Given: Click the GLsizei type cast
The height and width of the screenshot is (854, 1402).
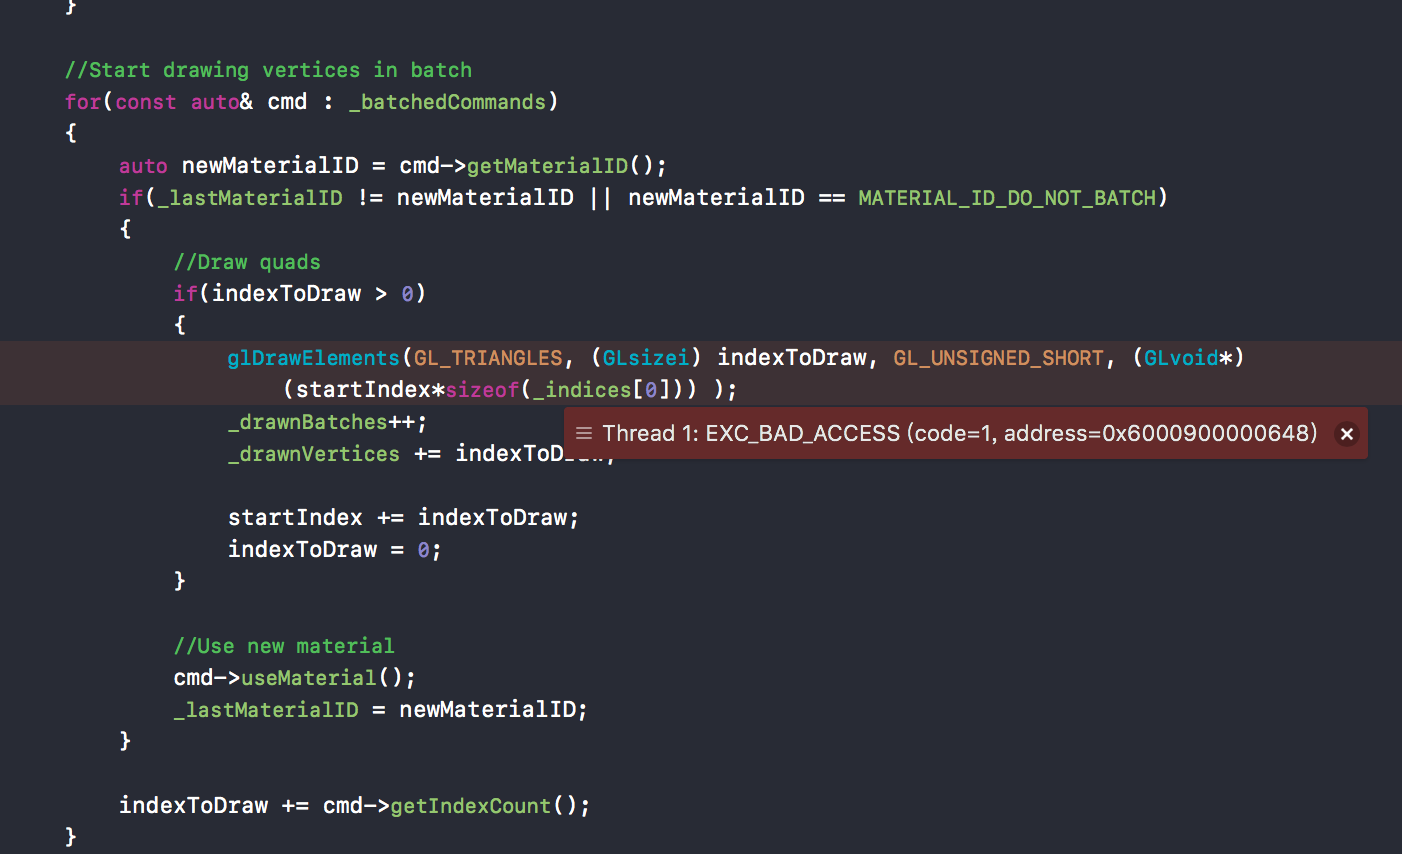Looking at the screenshot, I should 646,358.
